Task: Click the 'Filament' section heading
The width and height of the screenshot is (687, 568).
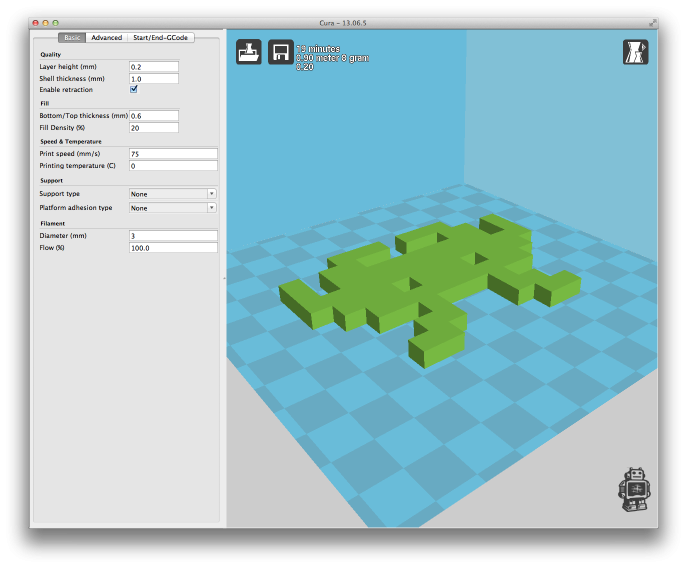Action: [53, 224]
